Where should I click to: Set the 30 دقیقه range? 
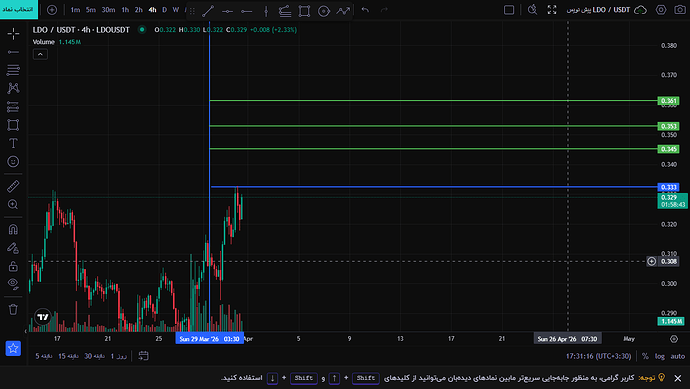pos(94,356)
